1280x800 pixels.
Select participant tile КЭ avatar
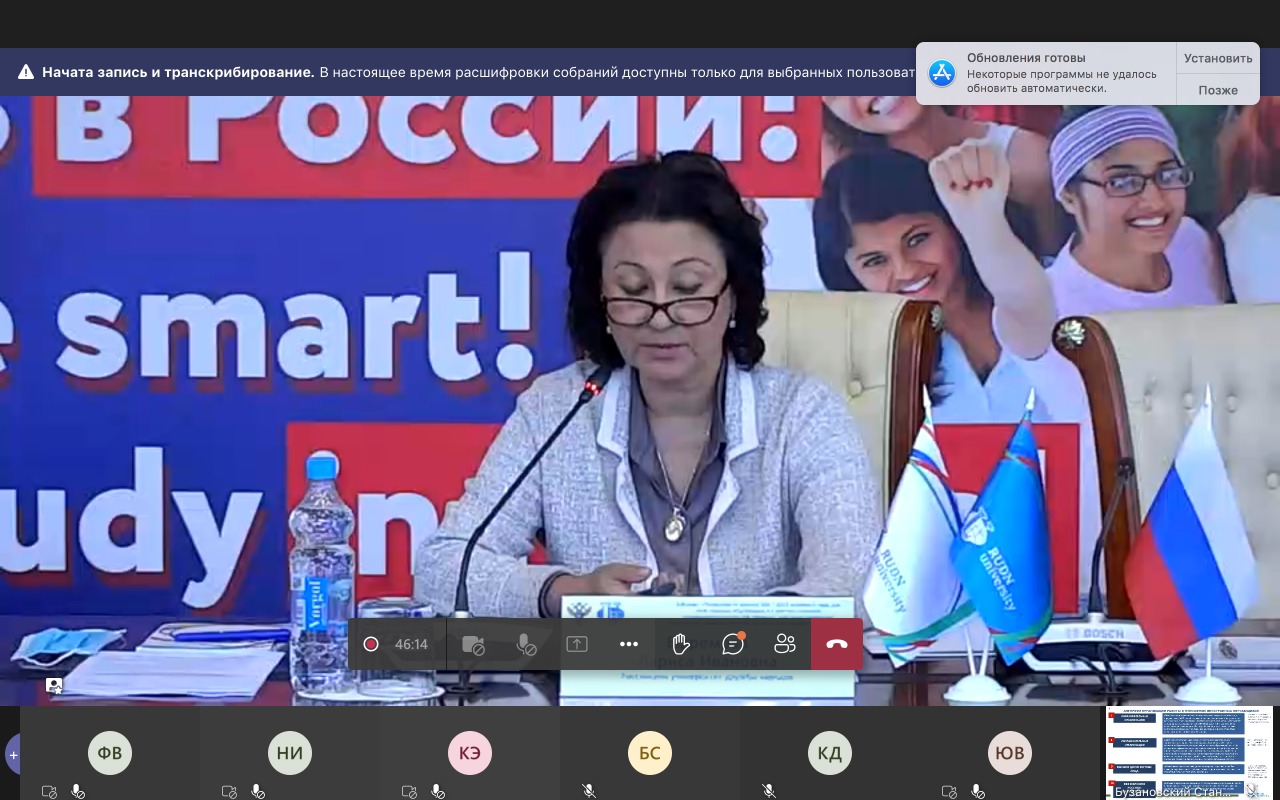tap(470, 753)
